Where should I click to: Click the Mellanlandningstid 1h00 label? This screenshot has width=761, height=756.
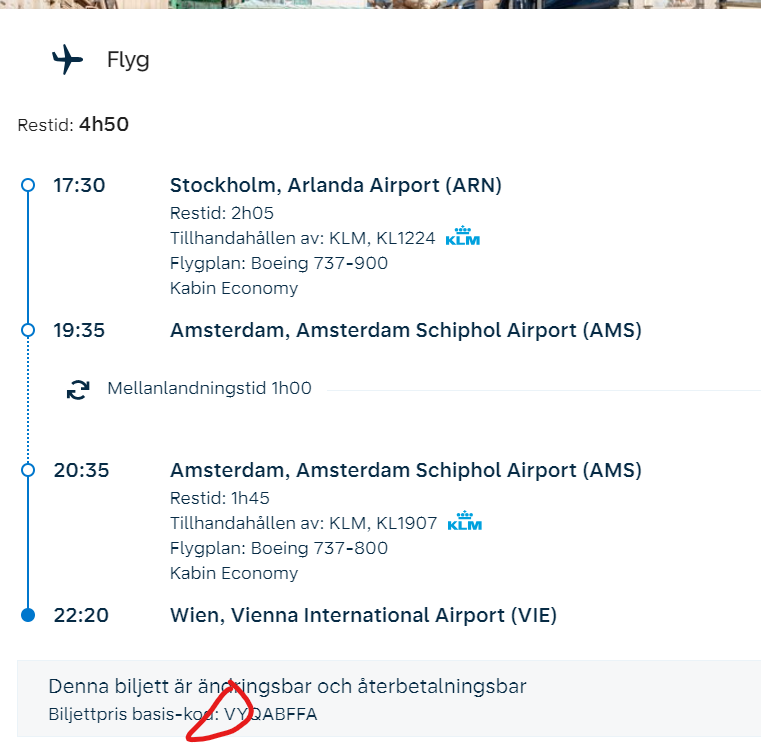point(209,388)
